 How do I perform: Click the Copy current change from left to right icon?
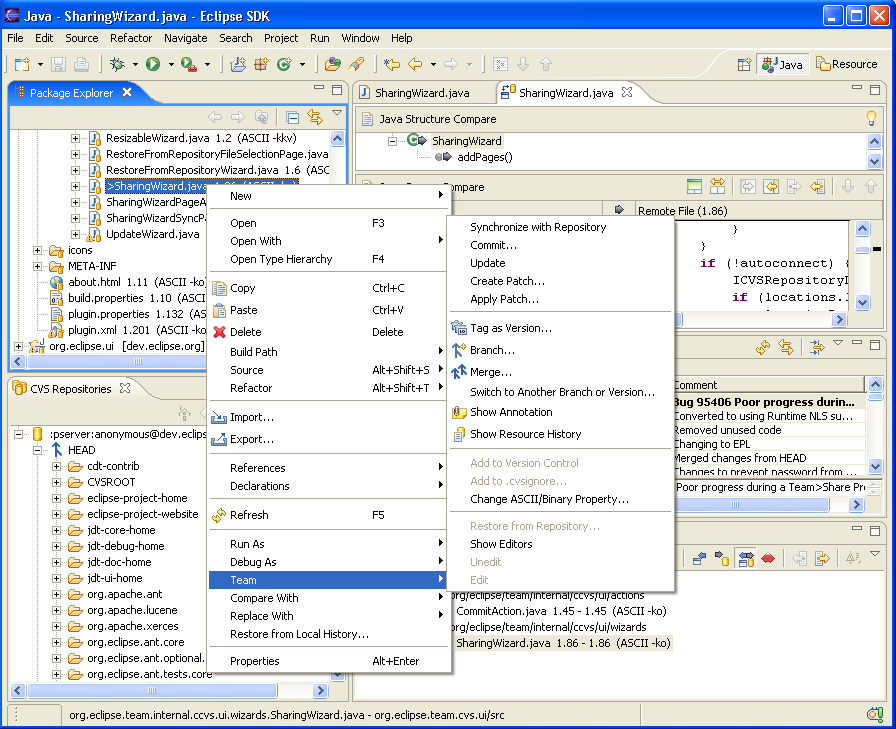point(794,186)
